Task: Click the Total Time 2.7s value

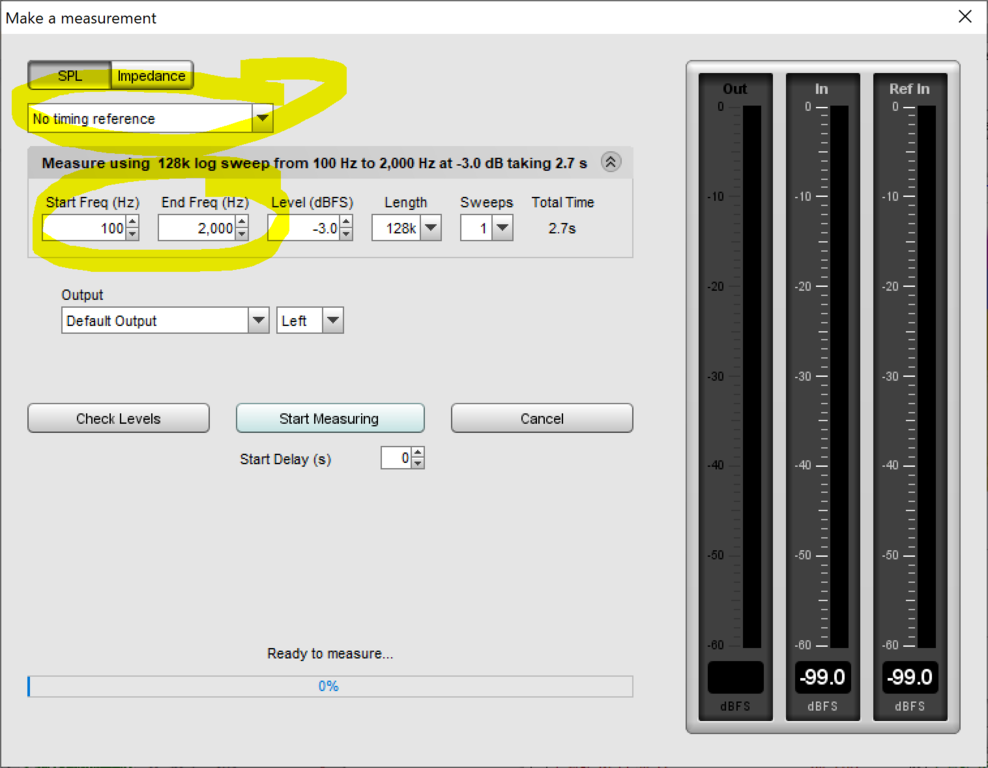Action: click(x=562, y=228)
